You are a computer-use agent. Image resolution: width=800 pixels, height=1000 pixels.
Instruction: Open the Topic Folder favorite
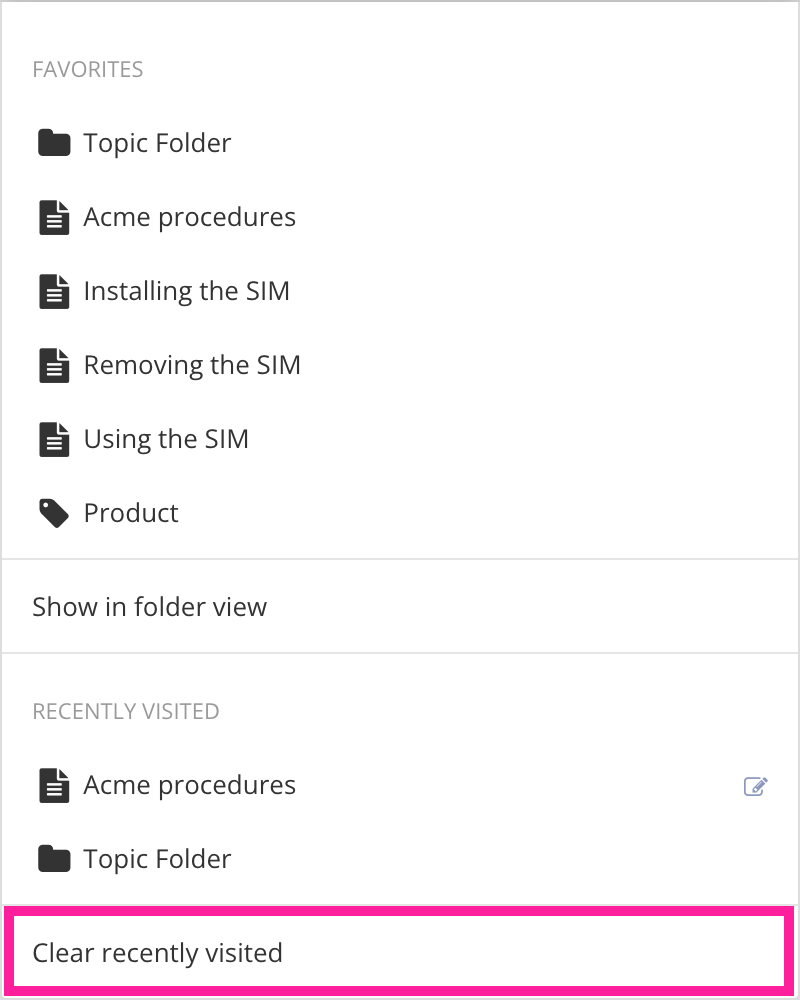157,143
